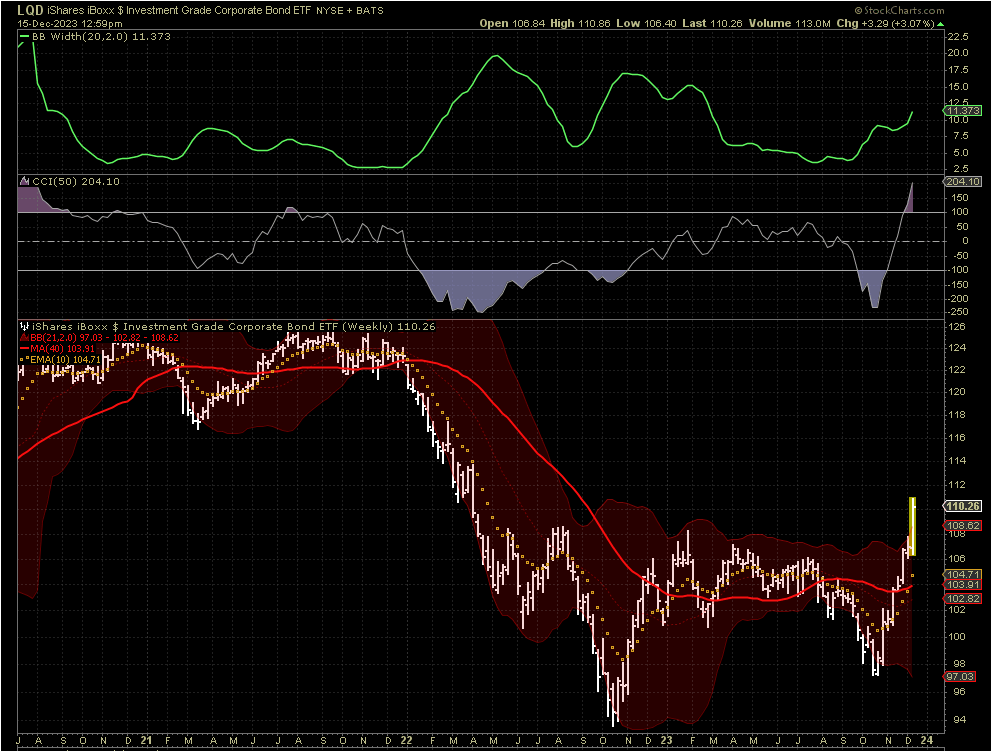Click the ETF full name in the chart title
The height and width of the screenshot is (751, 991).
click(x=179, y=10)
